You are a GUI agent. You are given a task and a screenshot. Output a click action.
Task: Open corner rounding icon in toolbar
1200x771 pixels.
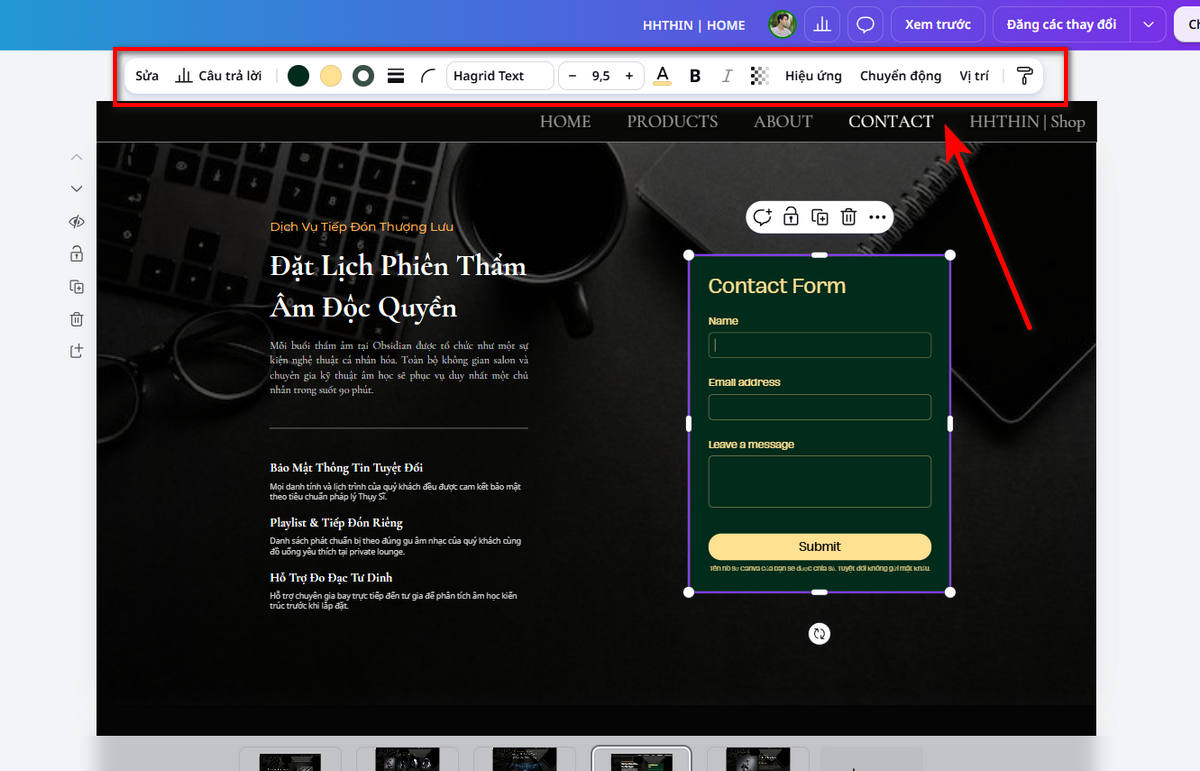pyautogui.click(x=428, y=76)
